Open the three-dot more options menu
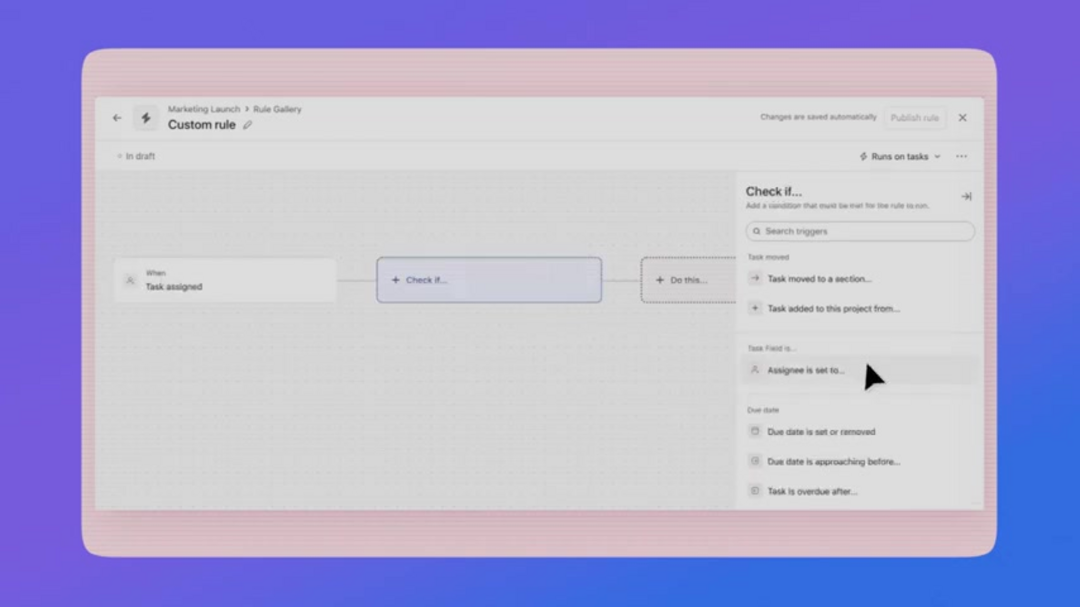 (x=961, y=157)
